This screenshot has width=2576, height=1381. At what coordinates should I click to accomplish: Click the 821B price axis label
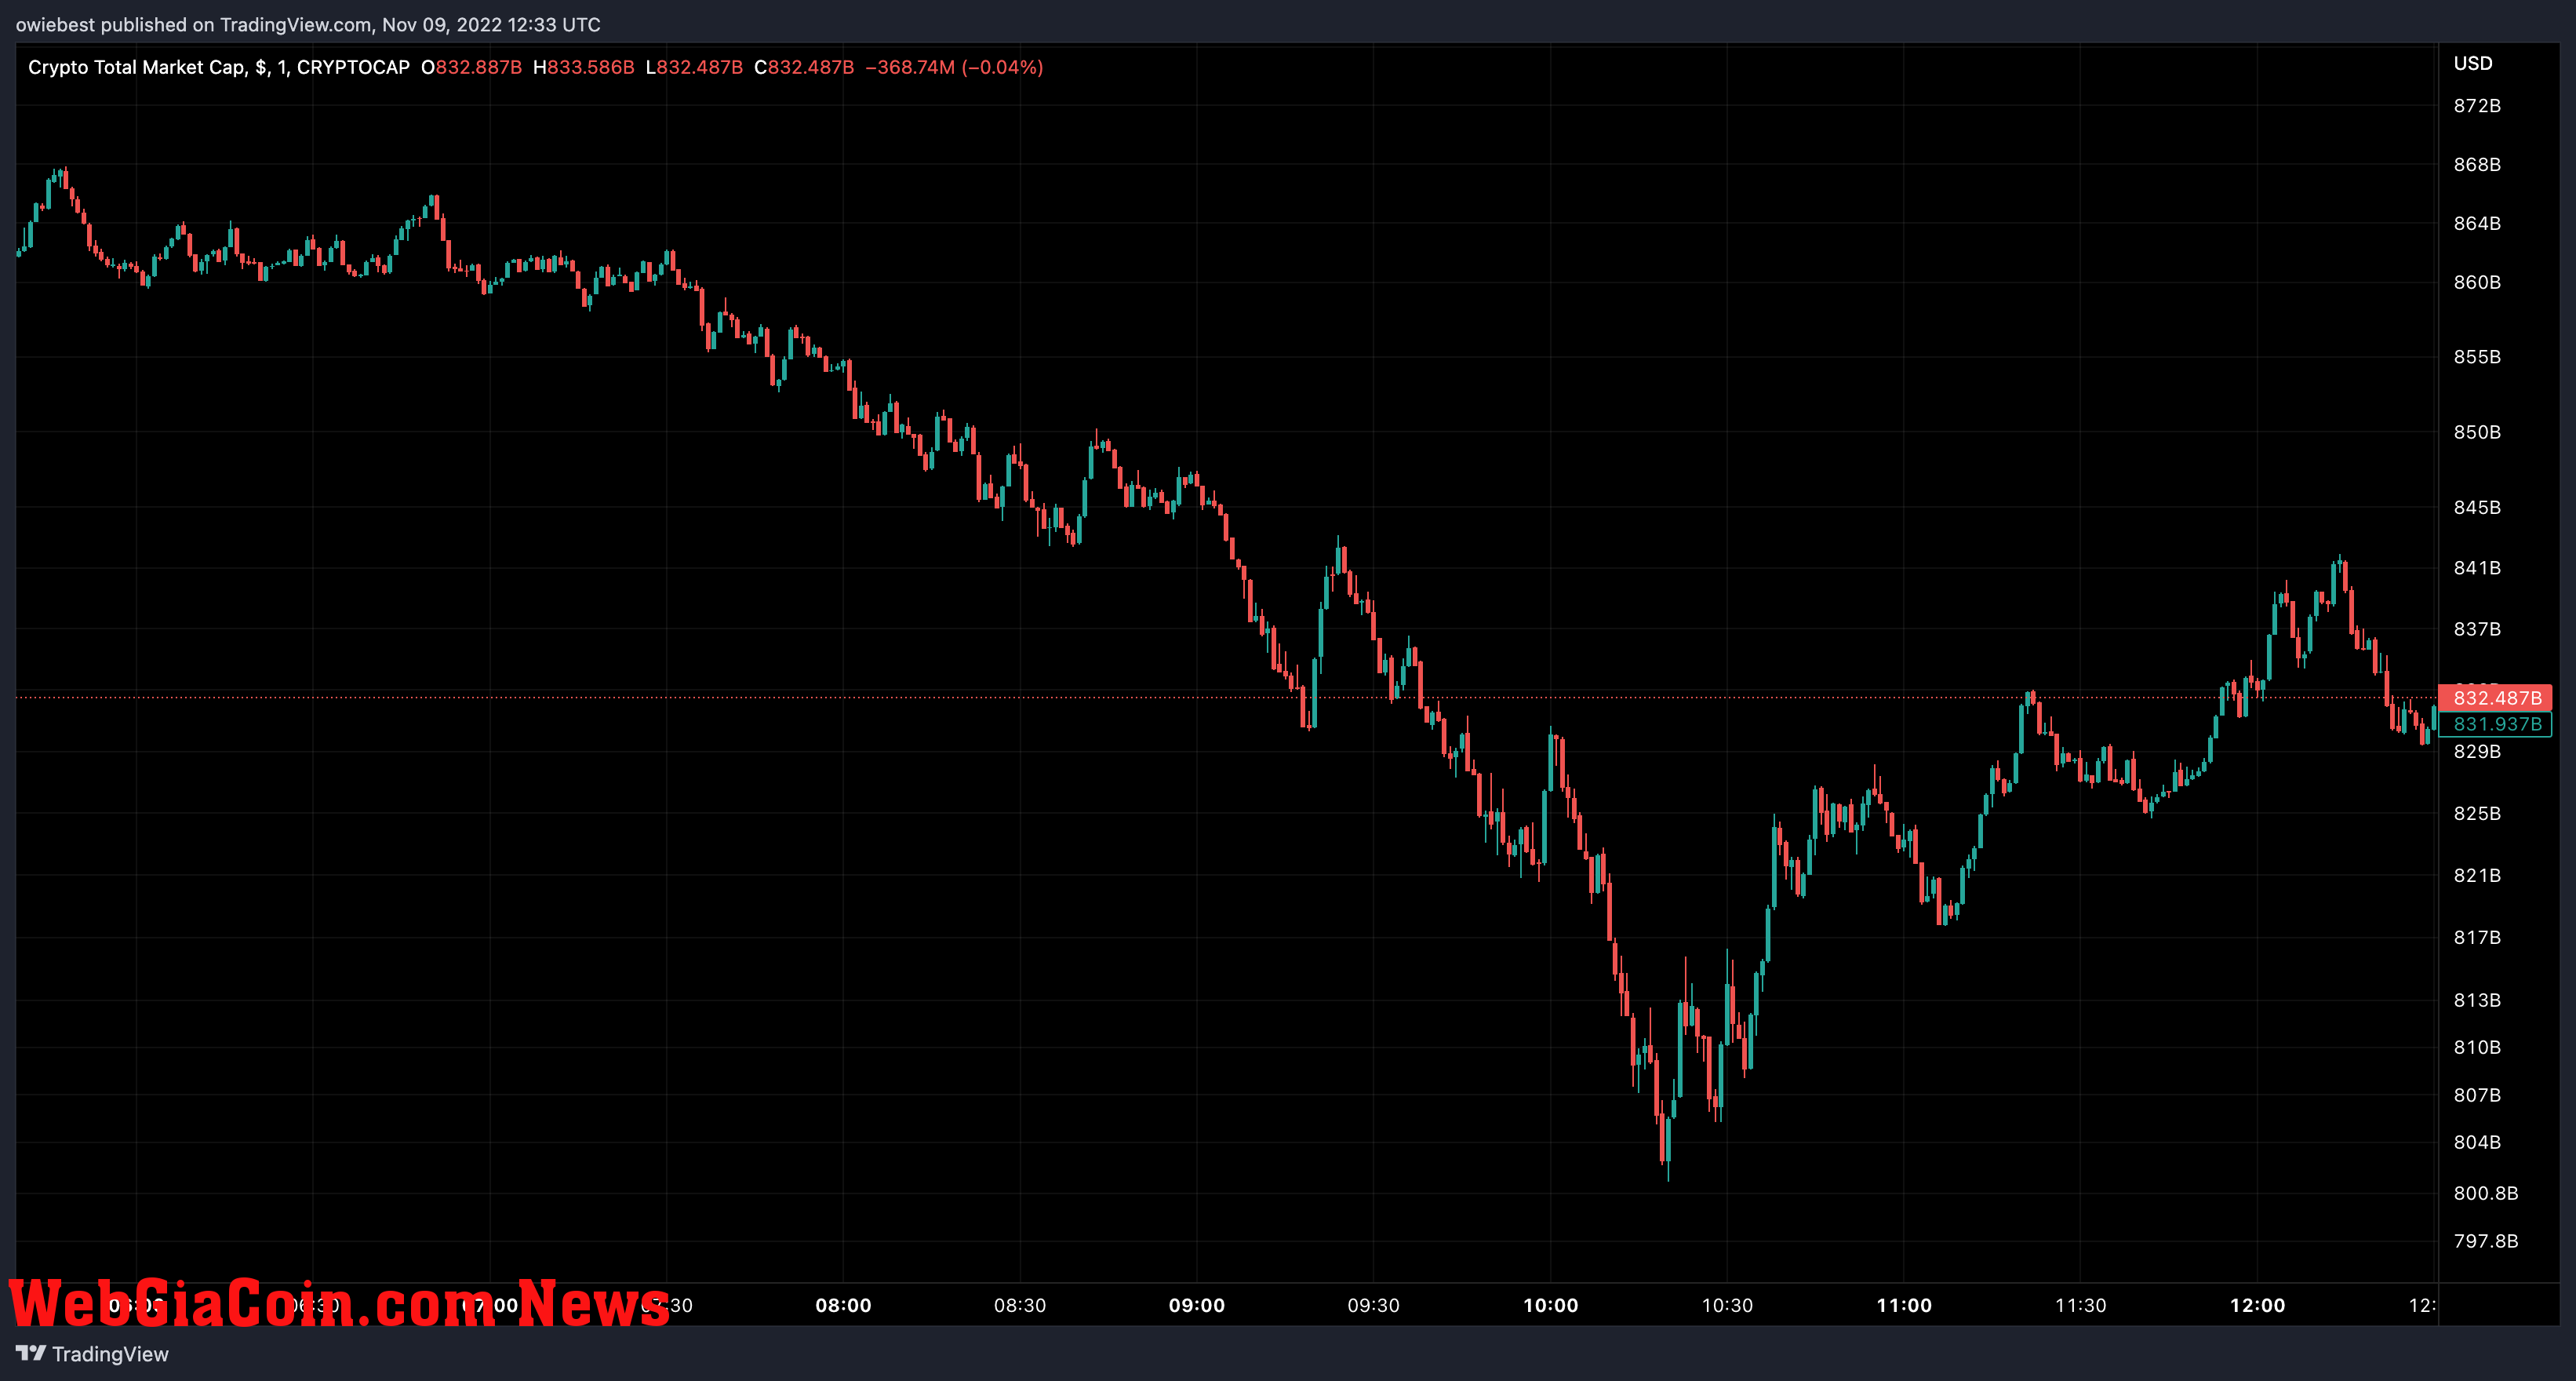tap(2477, 875)
